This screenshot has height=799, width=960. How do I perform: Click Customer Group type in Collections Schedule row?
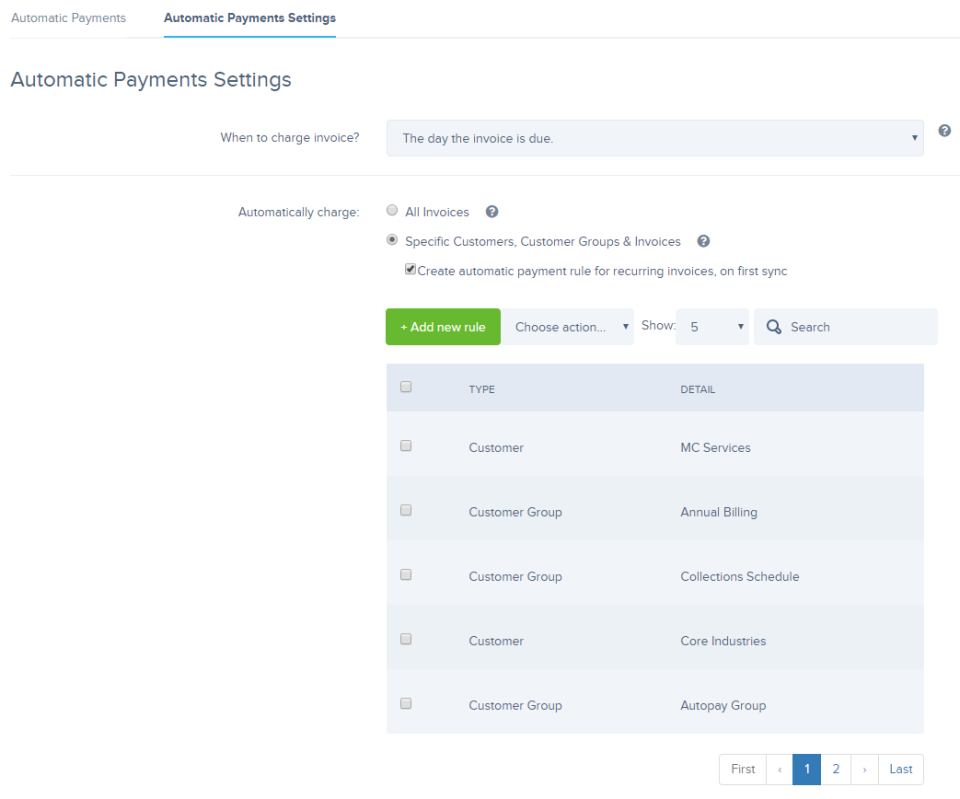(515, 576)
